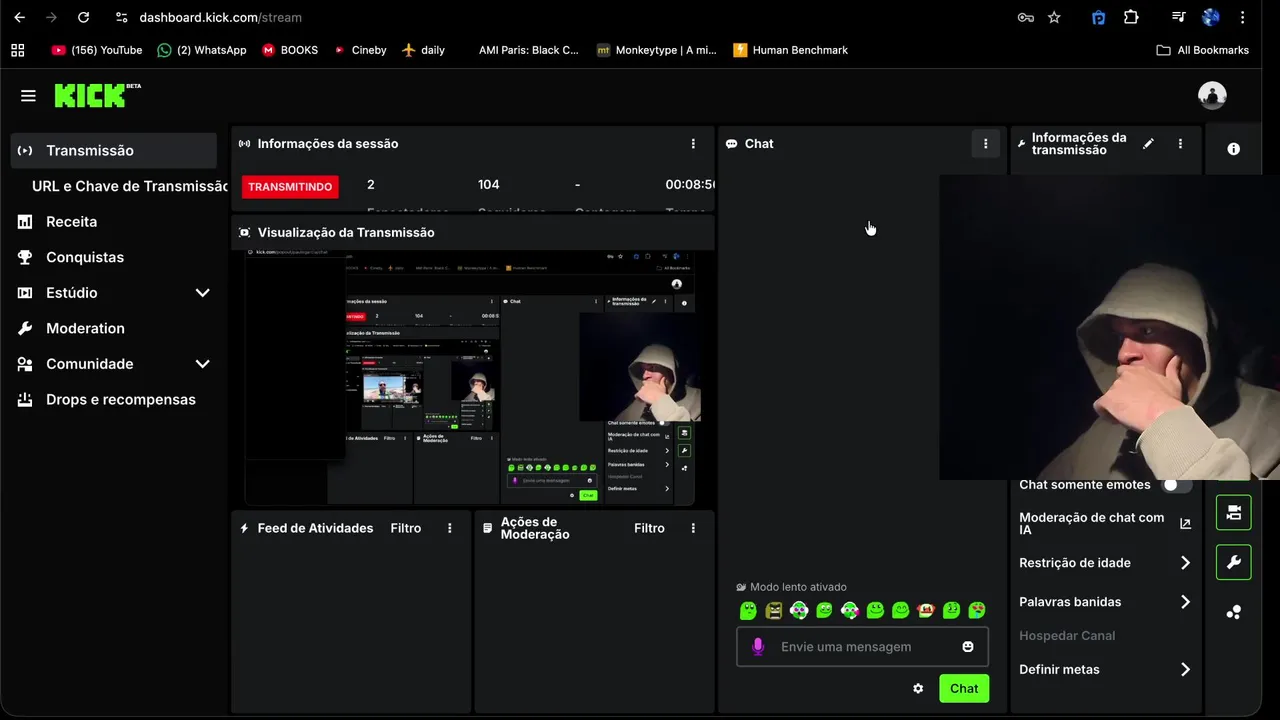This screenshot has width=1280, height=720.
Task: Open Palavras banidas chevron
Action: [1185, 602]
